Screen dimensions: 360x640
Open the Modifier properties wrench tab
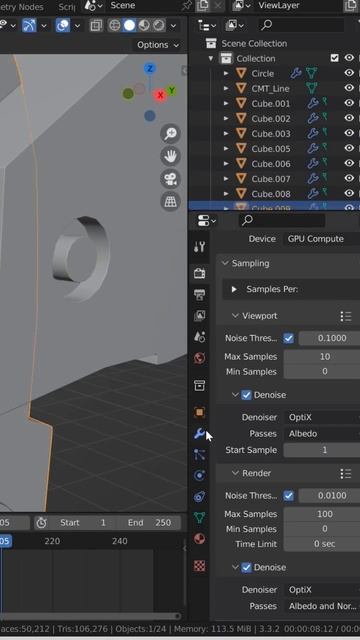[200, 433]
